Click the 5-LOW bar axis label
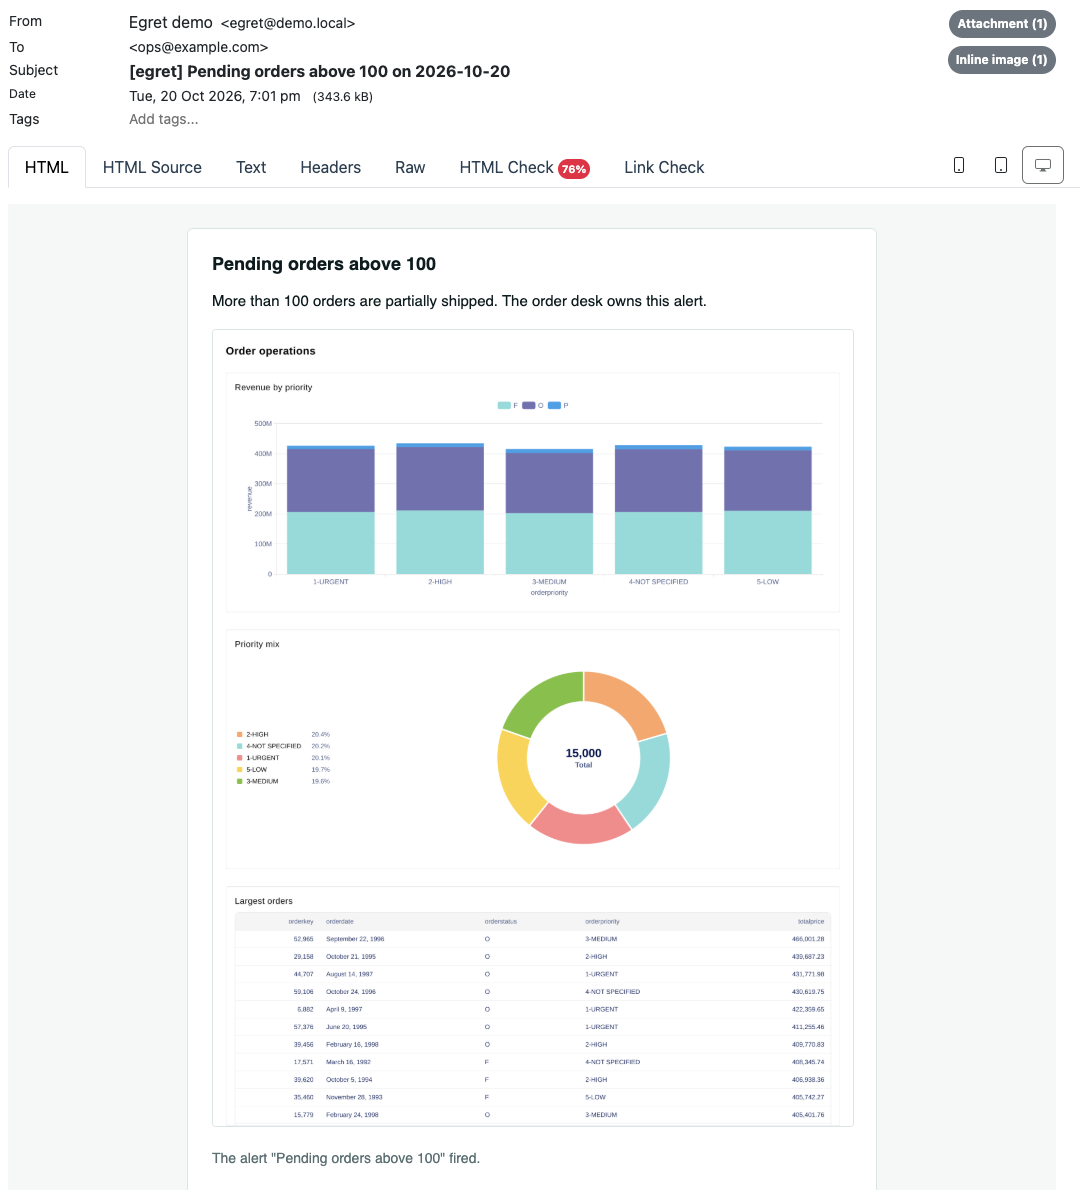The width and height of the screenshot is (1080, 1190). (x=767, y=582)
